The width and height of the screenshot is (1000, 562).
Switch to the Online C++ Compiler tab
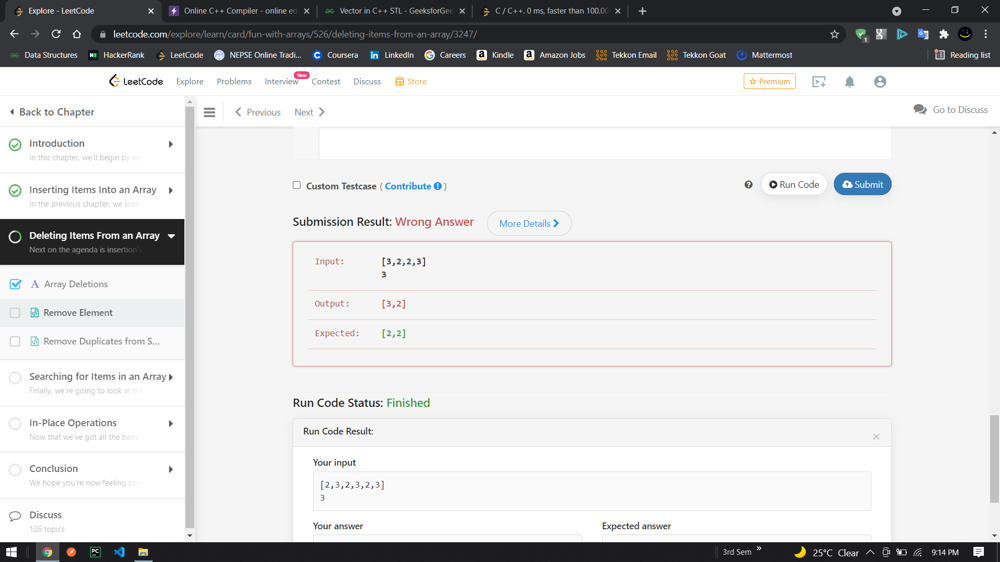[x=237, y=11]
